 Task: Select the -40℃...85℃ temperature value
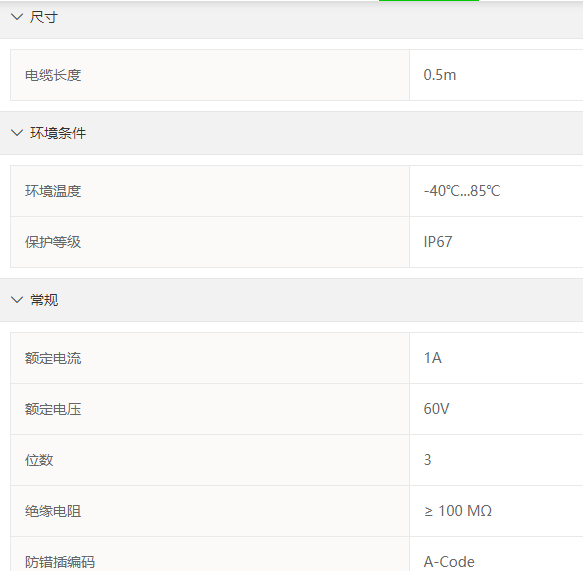pos(462,191)
